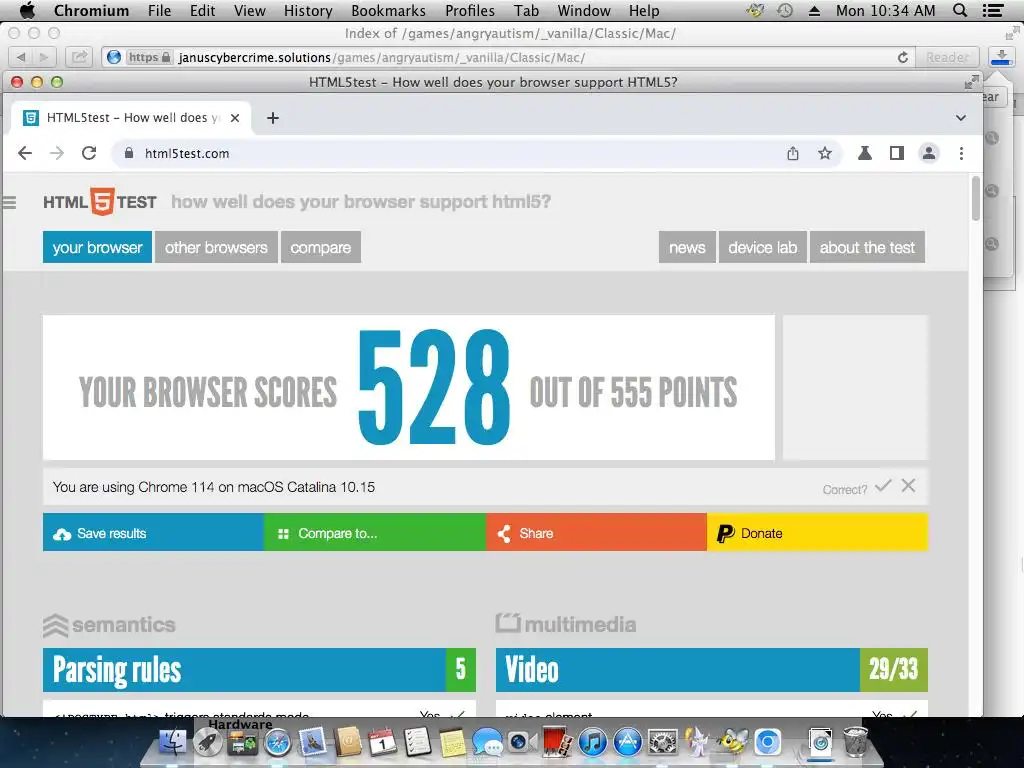Expand the tab search chevron
The width and height of the screenshot is (1024, 768).
click(x=961, y=118)
